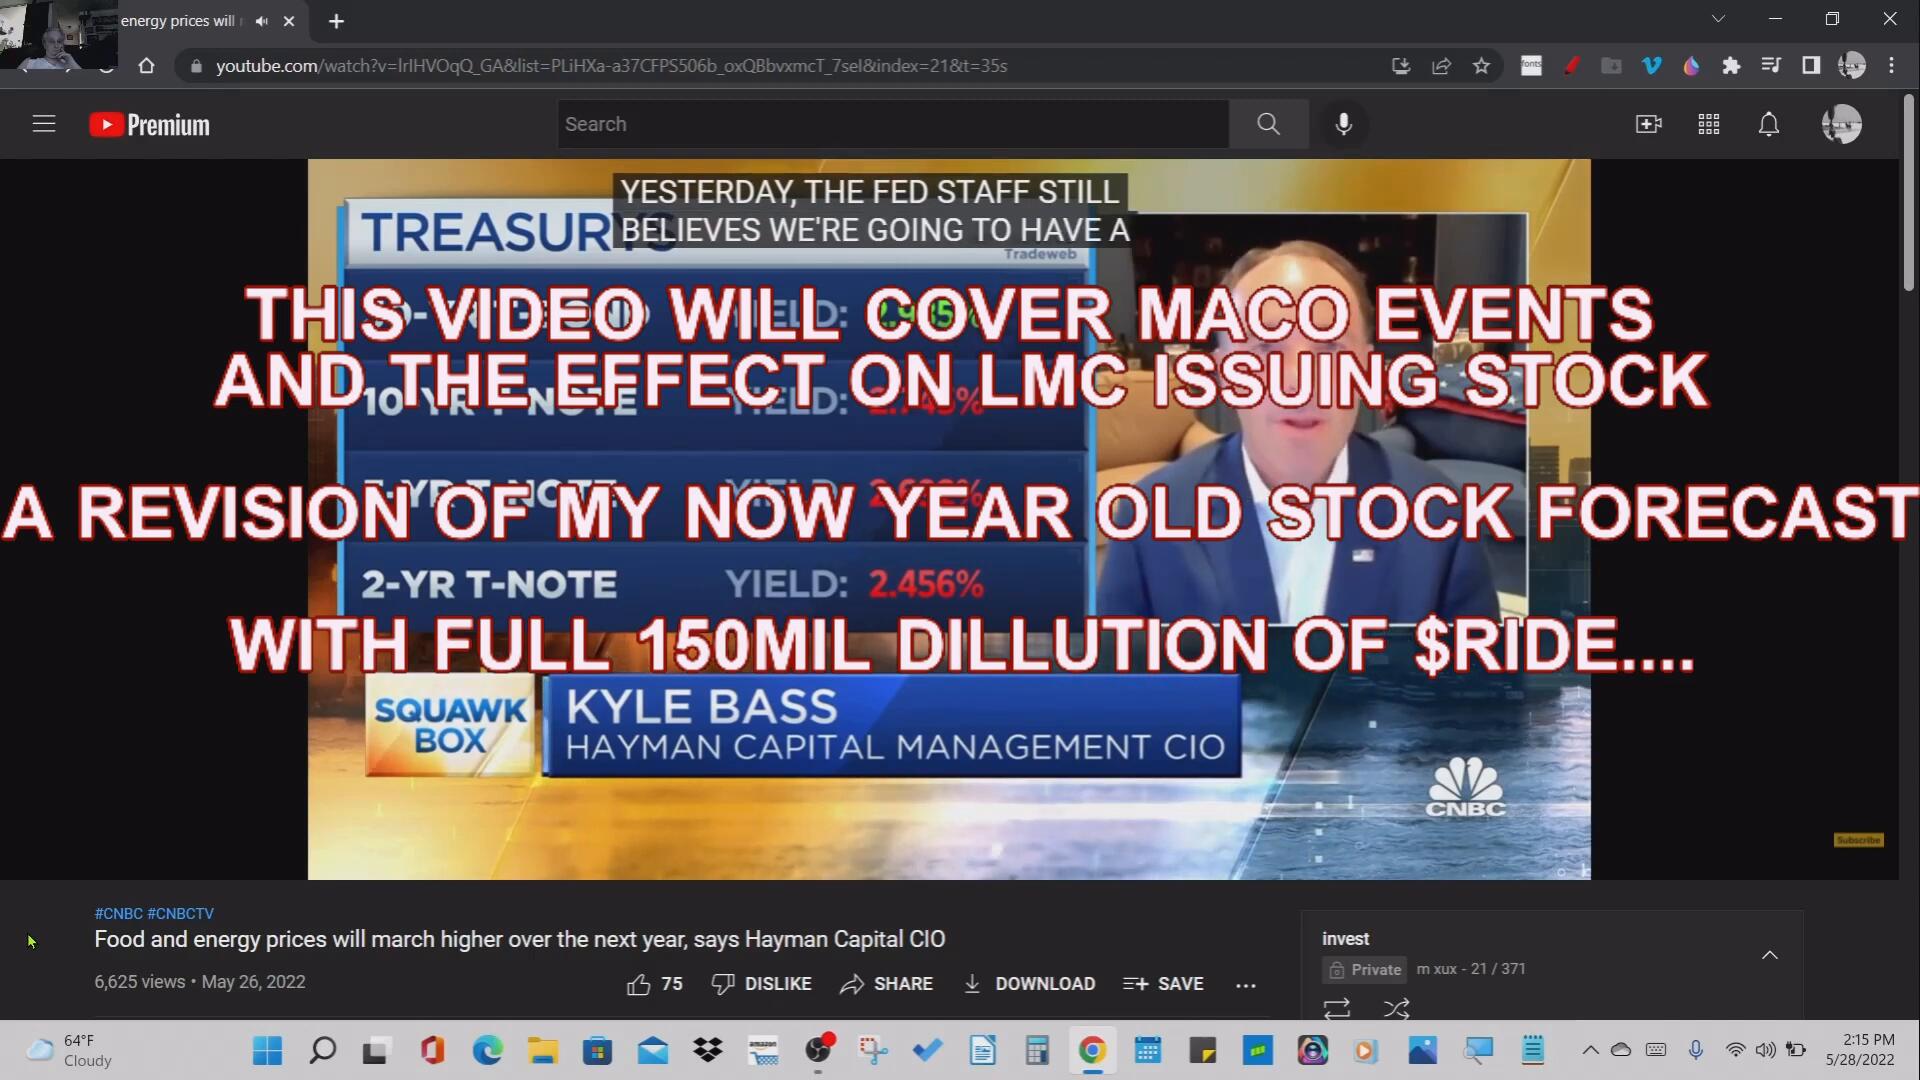1920x1080 pixels.
Task: Toggle playlist loop button
Action: 1337,1008
